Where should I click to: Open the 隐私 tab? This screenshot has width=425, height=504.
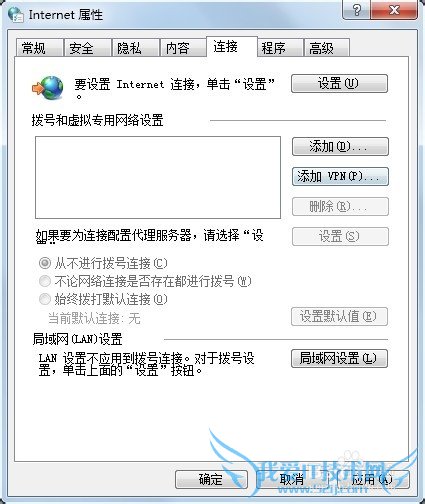tap(135, 48)
